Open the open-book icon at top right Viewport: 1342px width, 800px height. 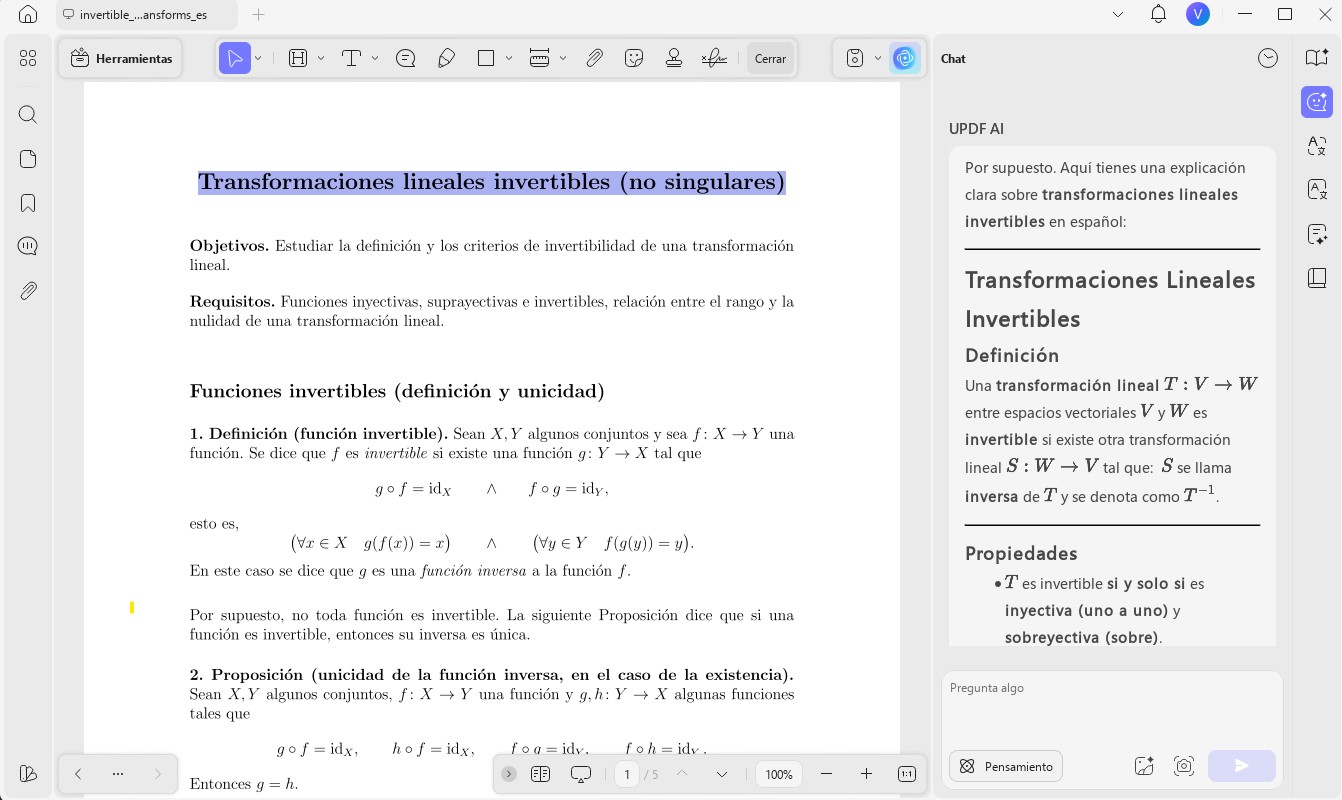(x=1317, y=58)
